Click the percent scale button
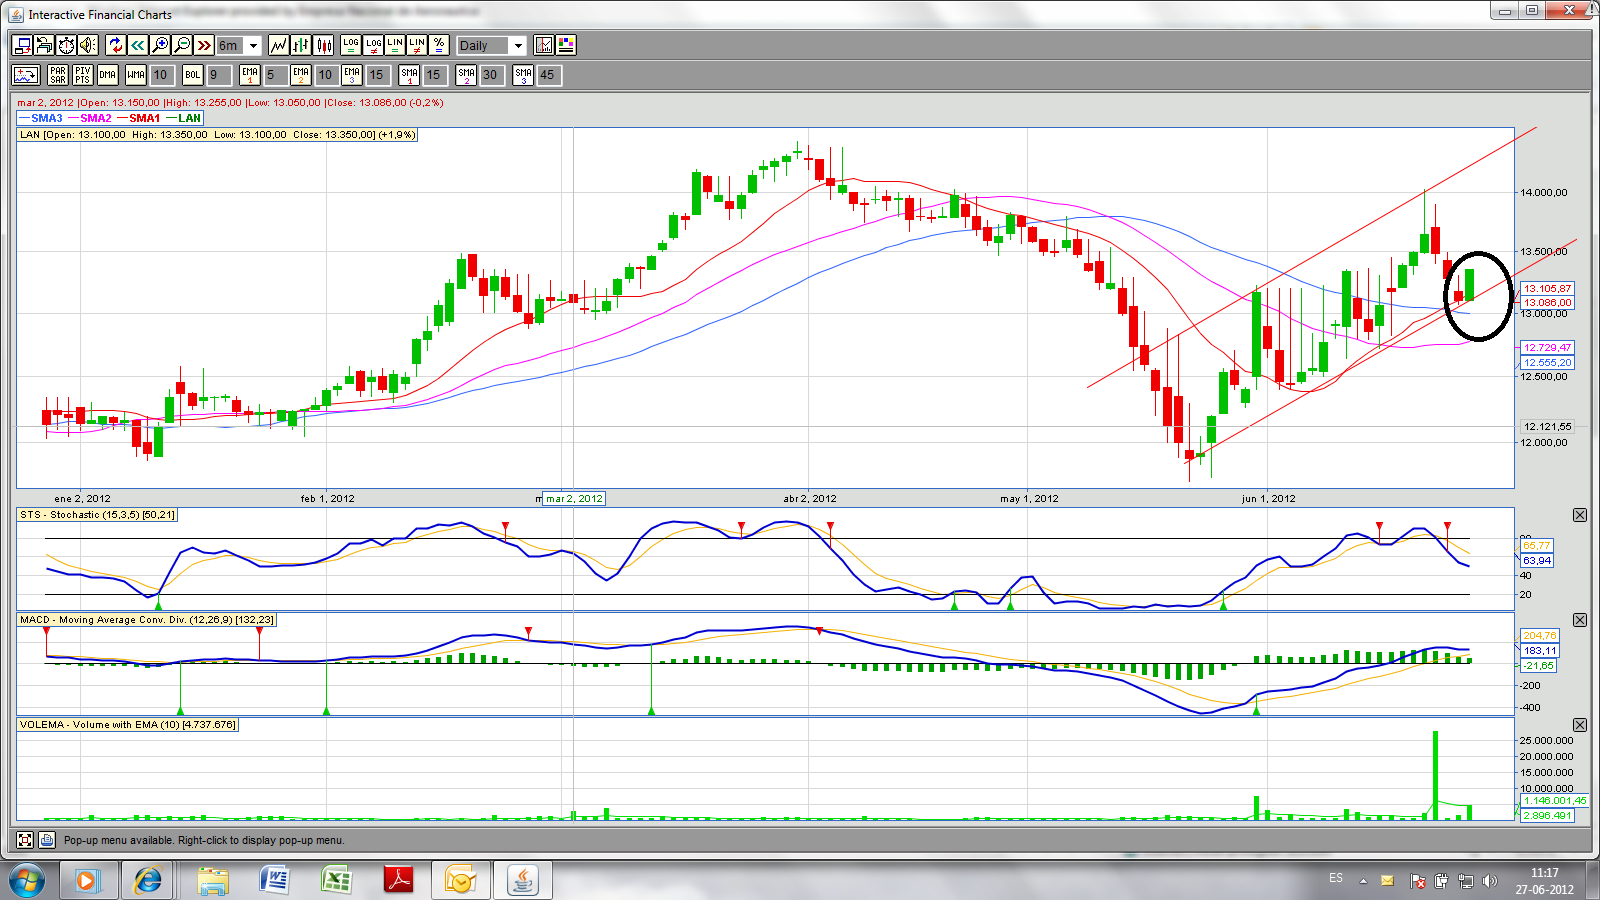The height and width of the screenshot is (900, 1600). [439, 45]
